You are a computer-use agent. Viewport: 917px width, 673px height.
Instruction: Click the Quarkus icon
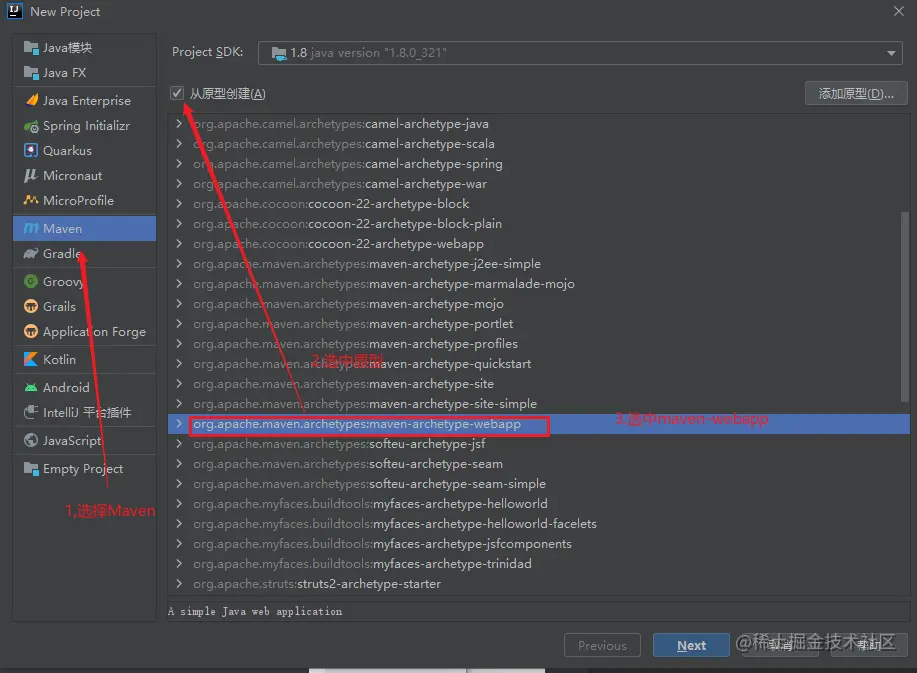31,150
